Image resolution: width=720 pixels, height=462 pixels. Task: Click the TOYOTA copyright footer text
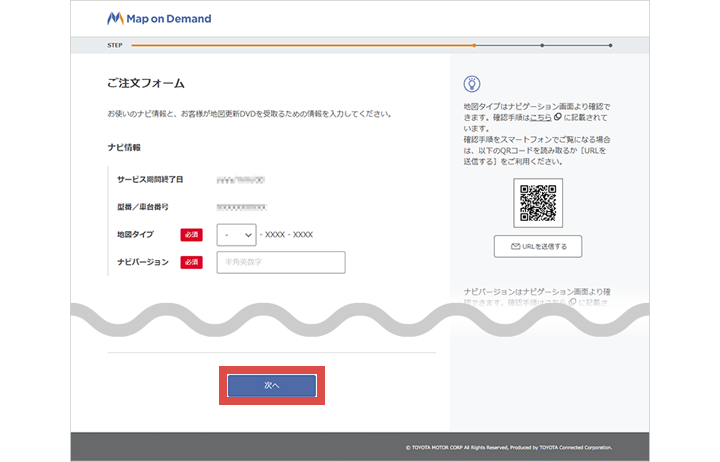(x=509, y=447)
